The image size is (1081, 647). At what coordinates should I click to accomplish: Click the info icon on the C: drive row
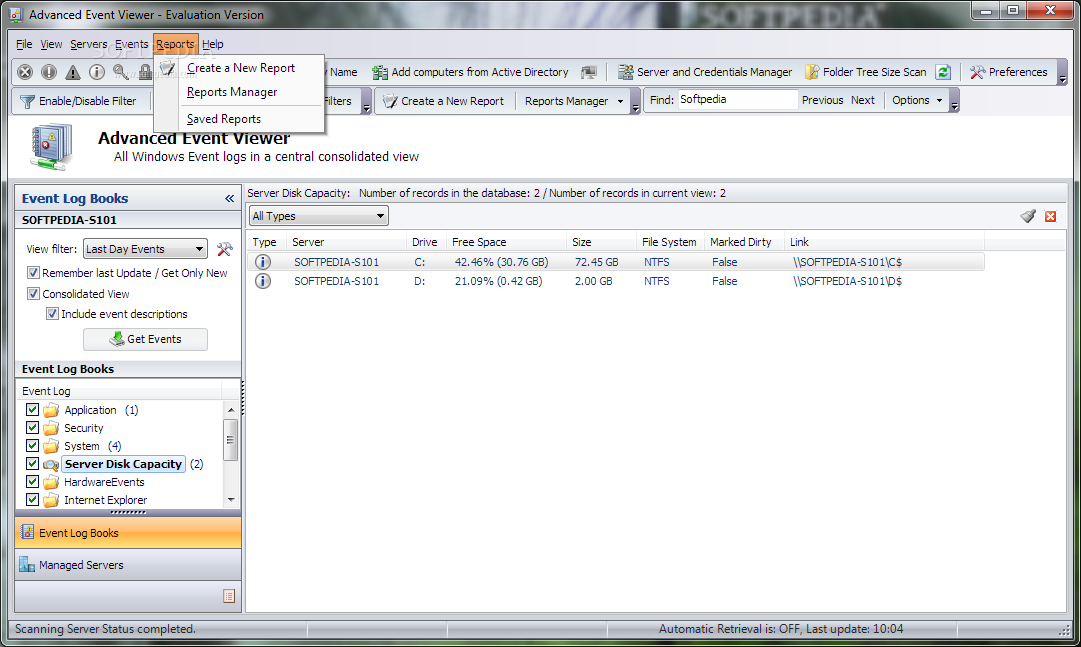click(x=263, y=262)
